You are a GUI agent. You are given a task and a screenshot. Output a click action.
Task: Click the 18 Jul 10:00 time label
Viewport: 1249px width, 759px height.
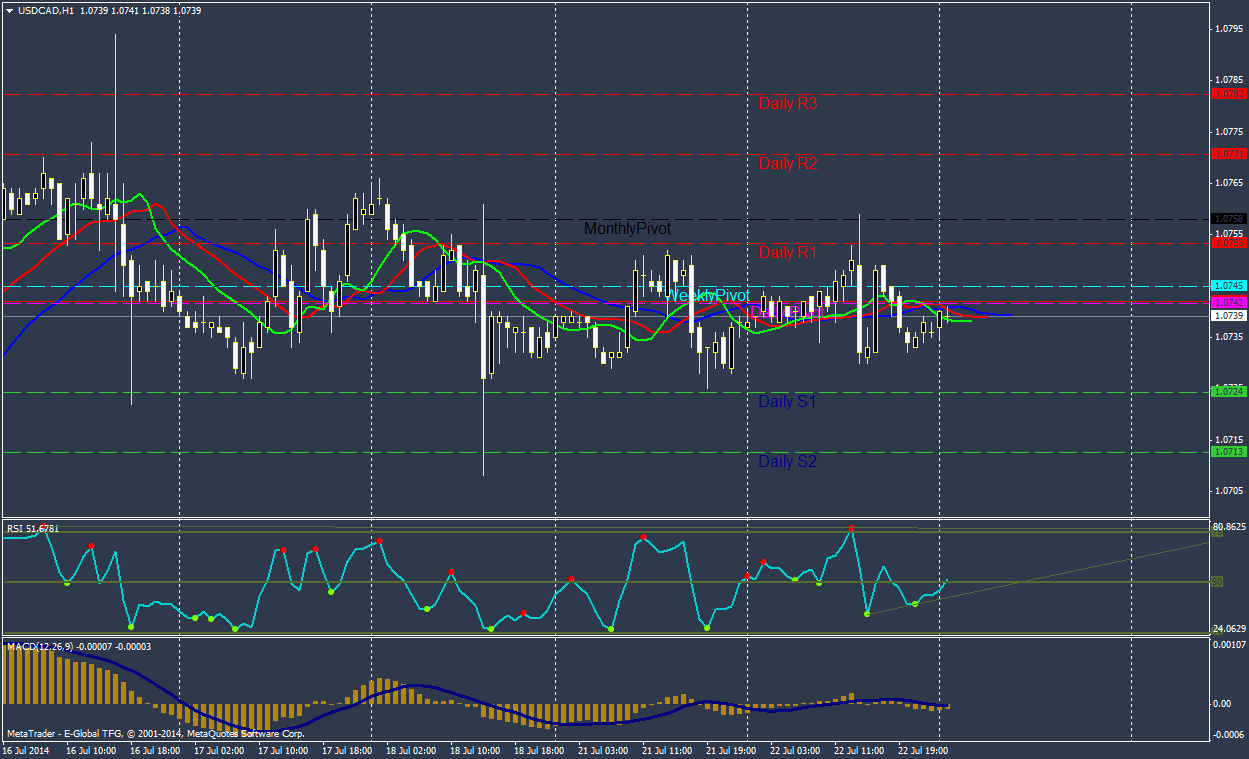475,749
